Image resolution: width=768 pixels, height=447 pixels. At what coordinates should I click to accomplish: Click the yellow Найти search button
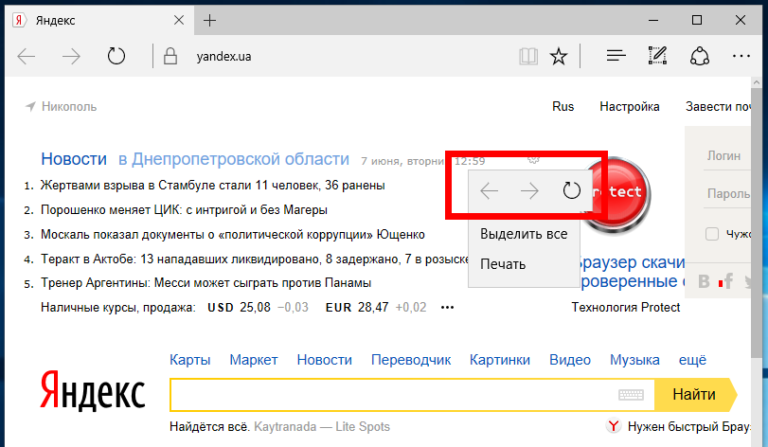tap(695, 394)
